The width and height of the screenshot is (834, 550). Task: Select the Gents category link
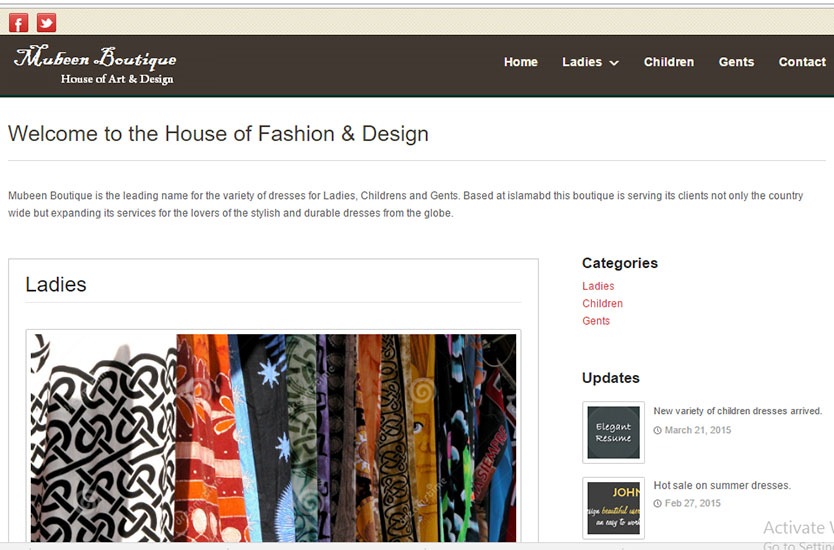596,321
